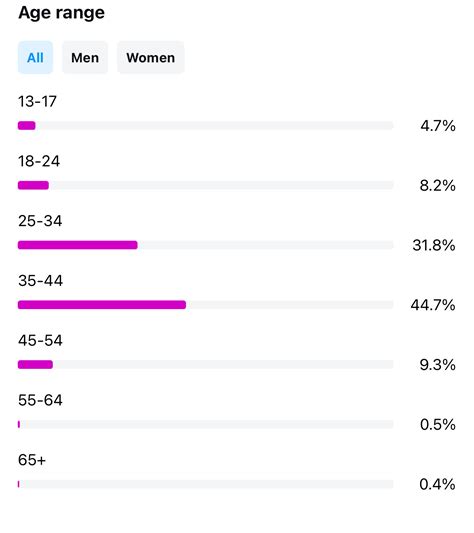Click the Age range heading
The height and width of the screenshot is (533, 474).
pyautogui.click(x=62, y=13)
